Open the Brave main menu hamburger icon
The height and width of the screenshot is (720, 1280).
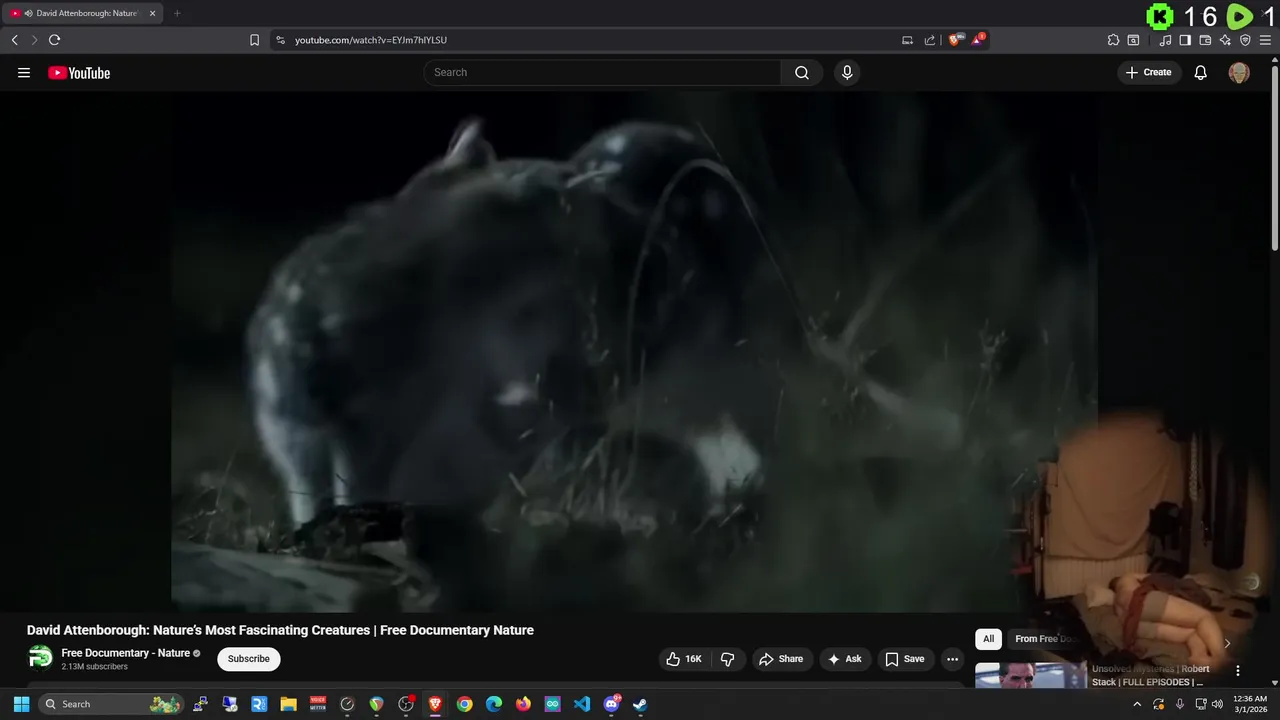point(1265,40)
